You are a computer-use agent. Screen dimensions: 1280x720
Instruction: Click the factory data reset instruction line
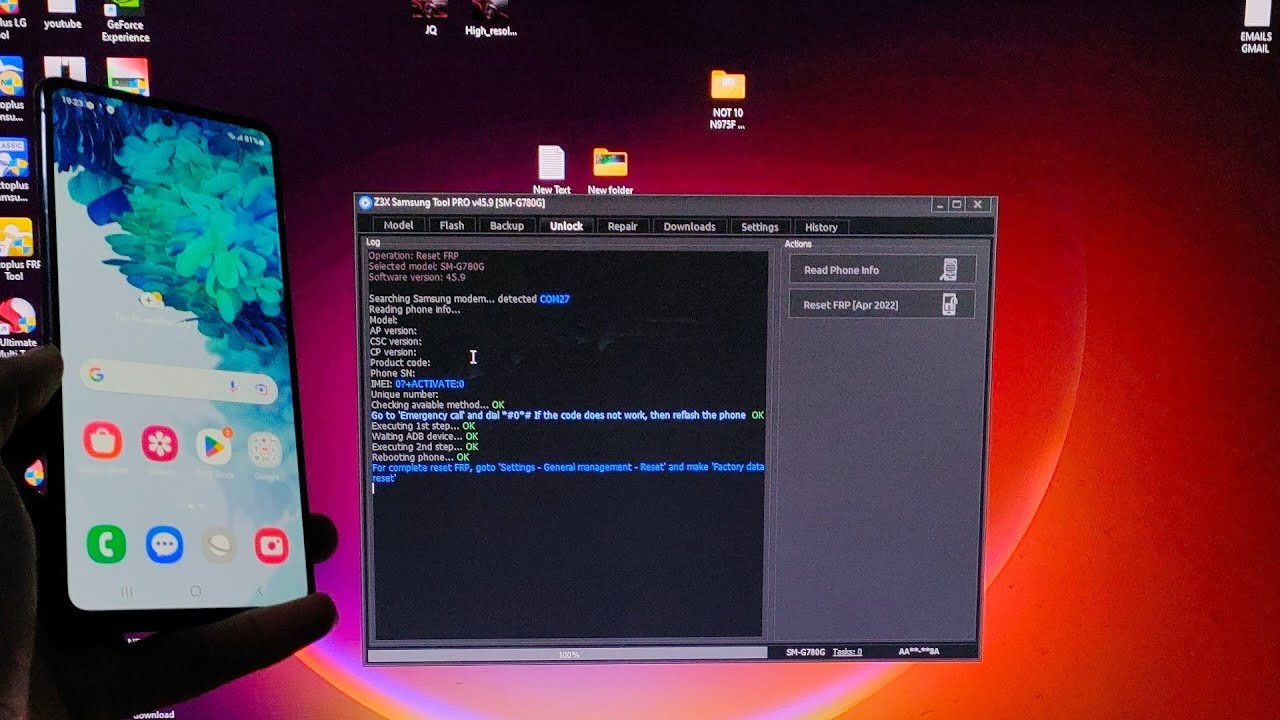tap(567, 473)
